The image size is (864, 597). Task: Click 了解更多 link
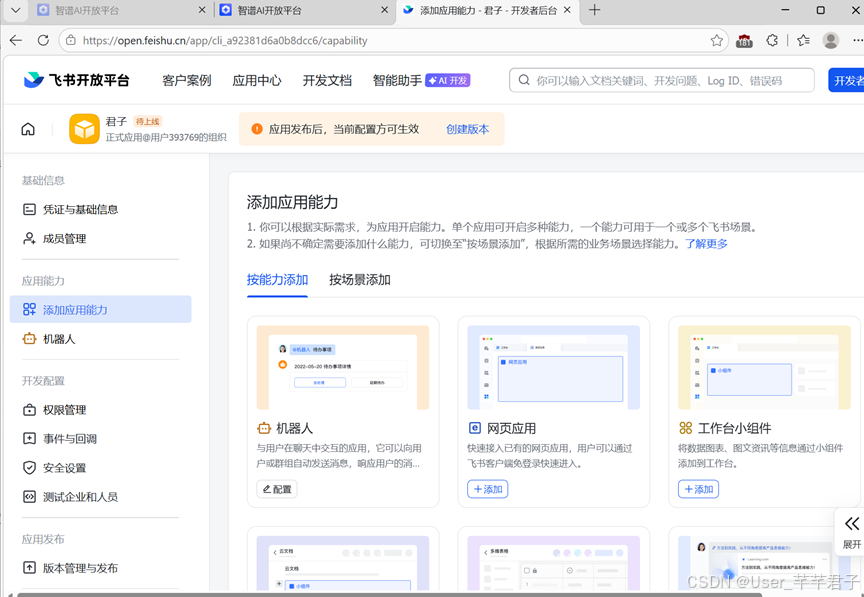706,244
